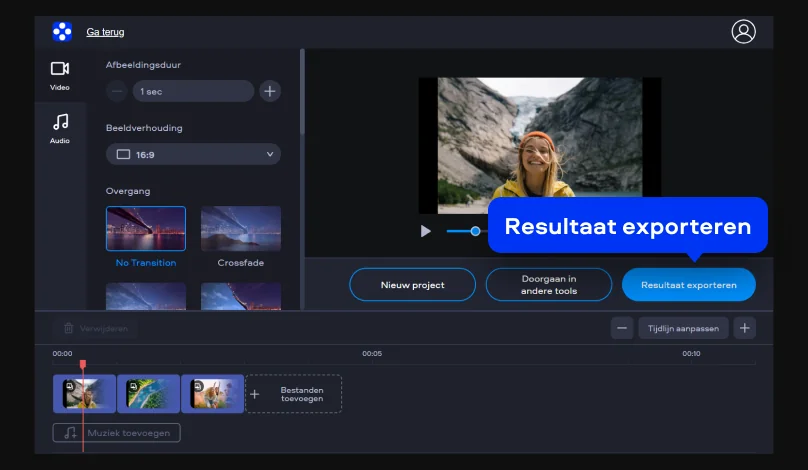Select the No Transition thumbnail

point(146,228)
